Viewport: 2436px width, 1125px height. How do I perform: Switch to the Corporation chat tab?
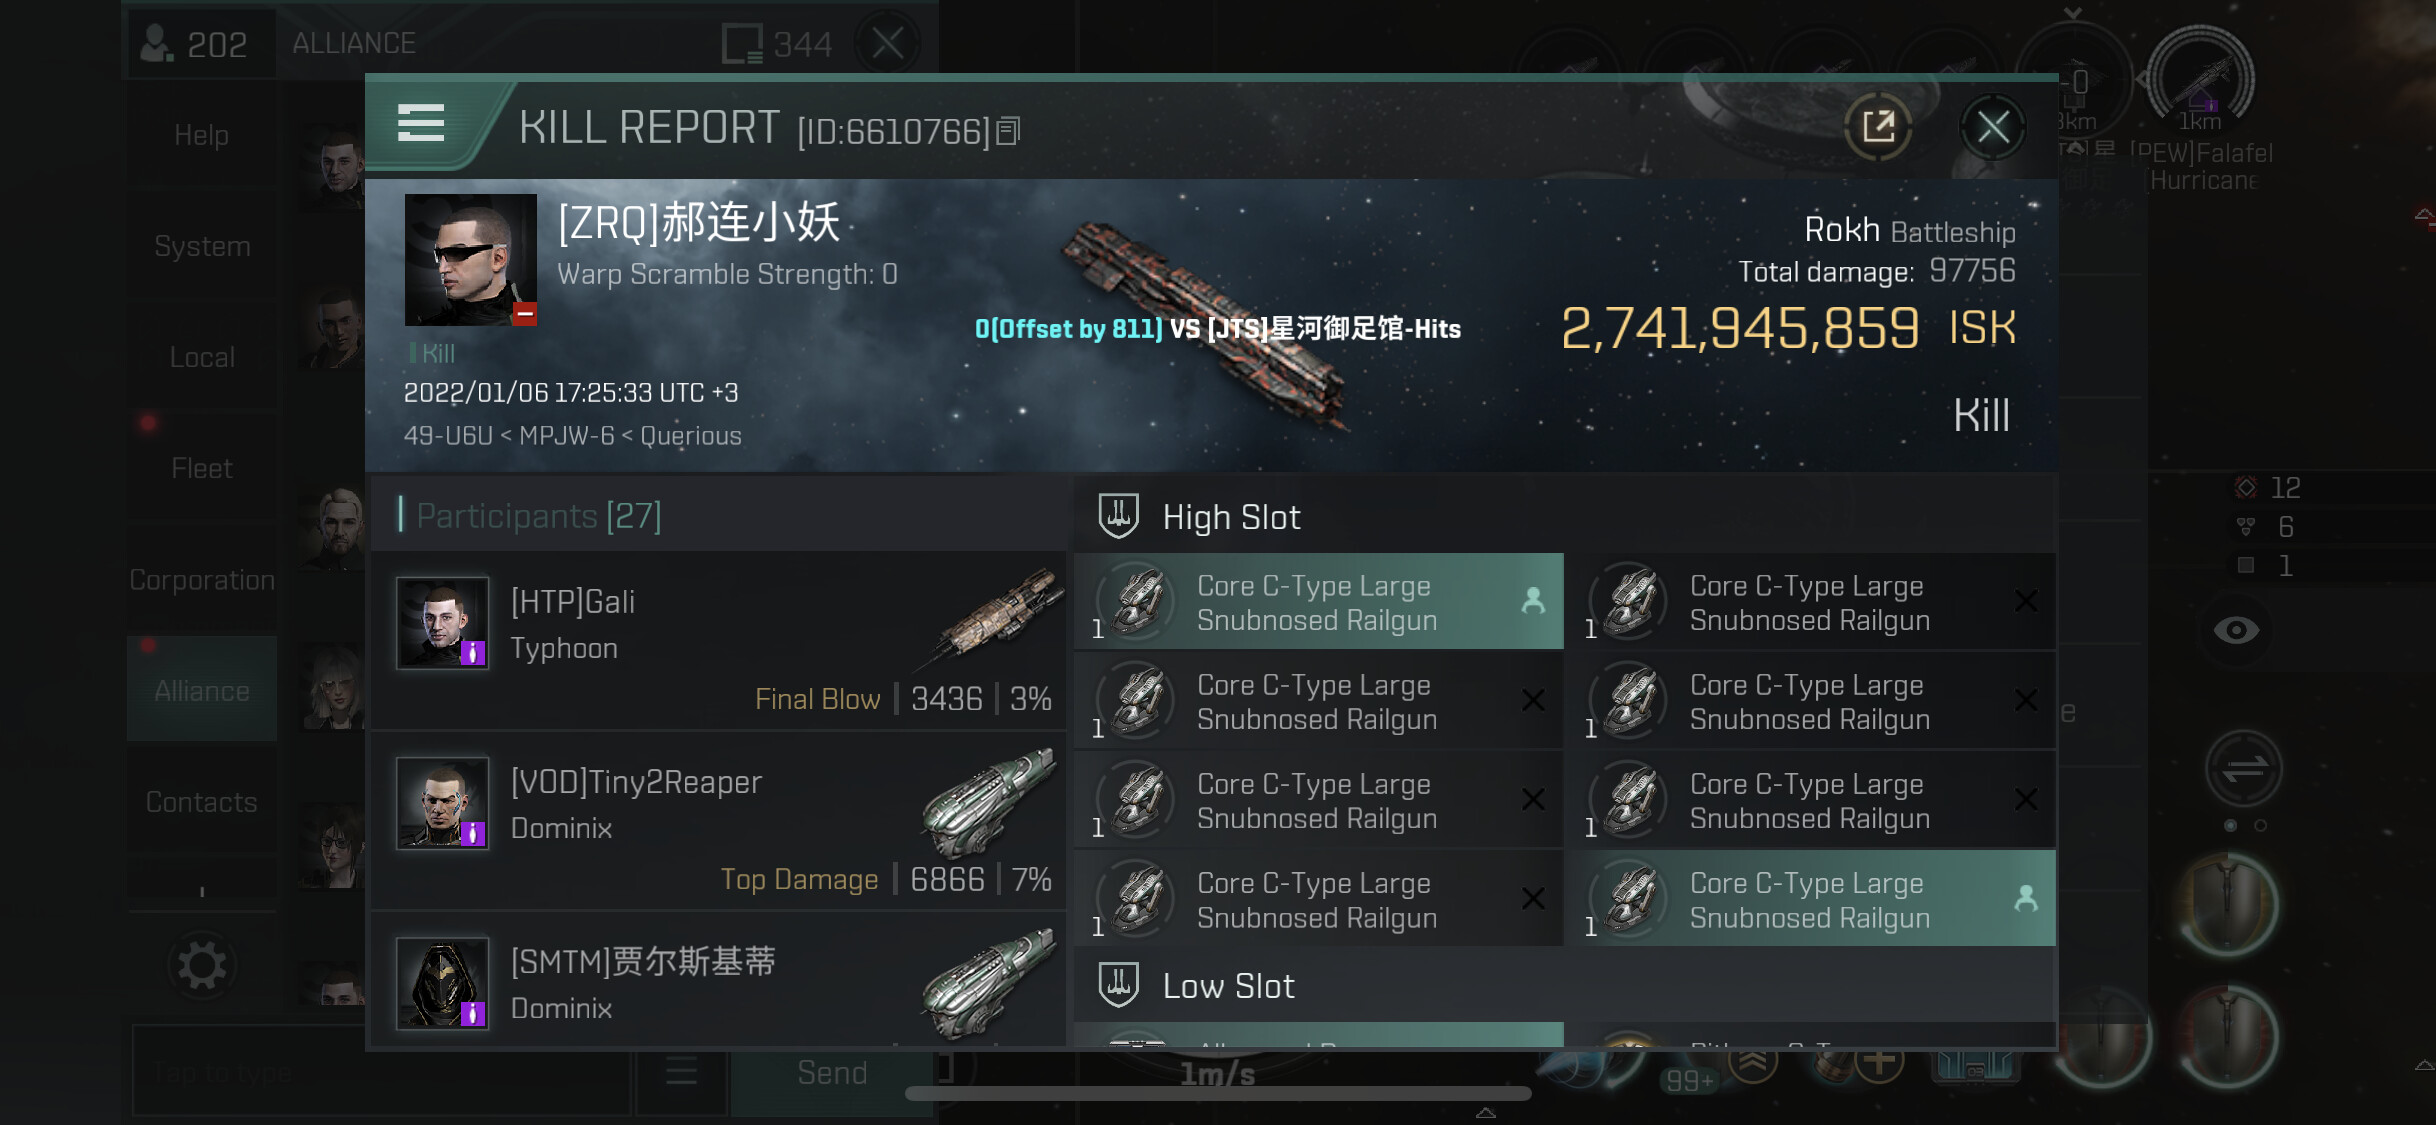pos(202,580)
